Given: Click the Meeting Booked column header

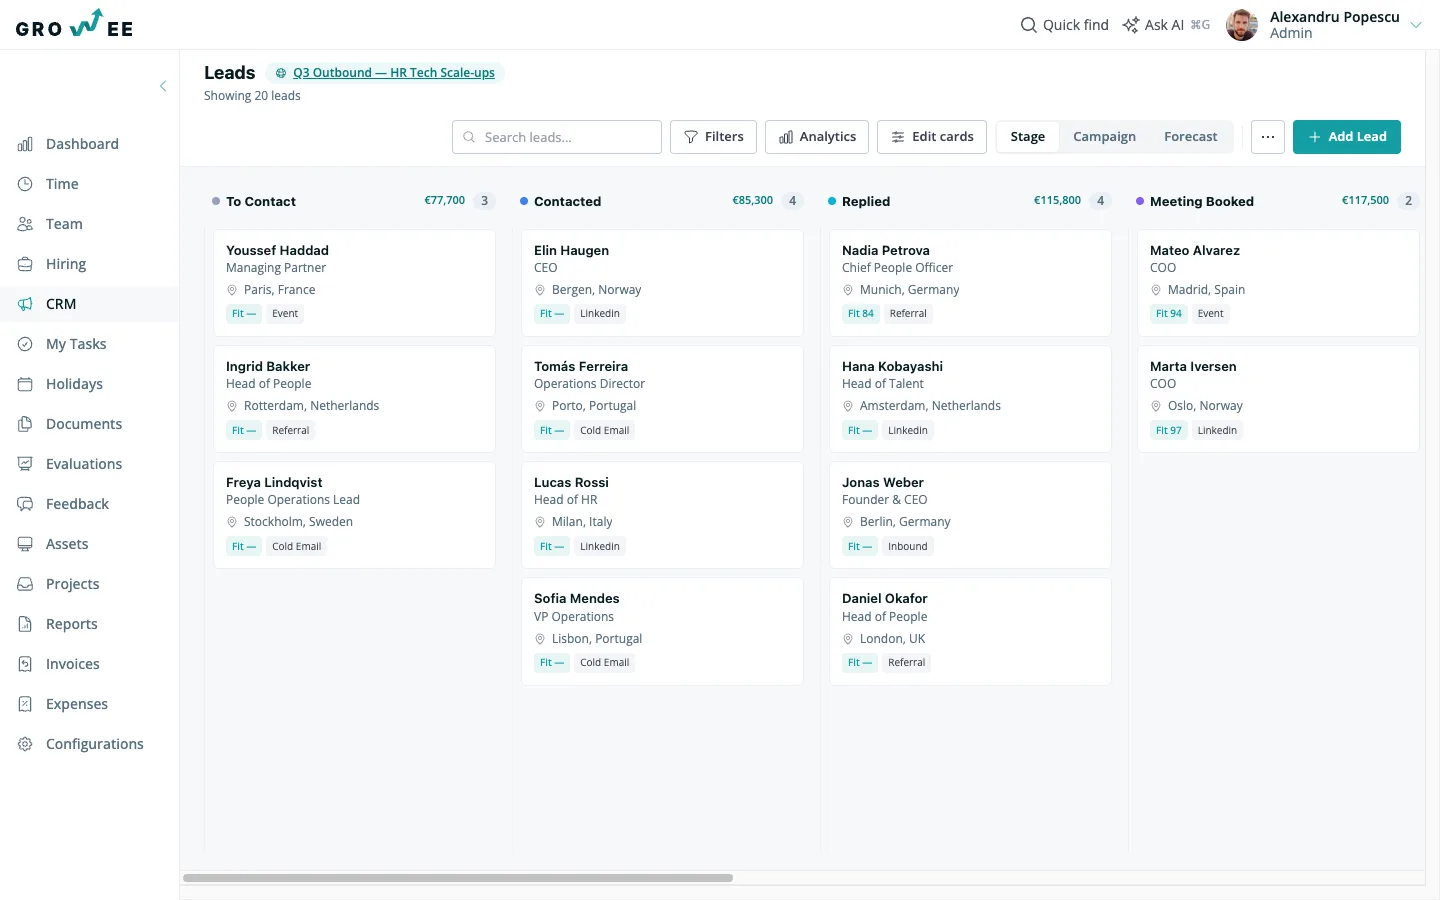Looking at the screenshot, I should 1202,201.
